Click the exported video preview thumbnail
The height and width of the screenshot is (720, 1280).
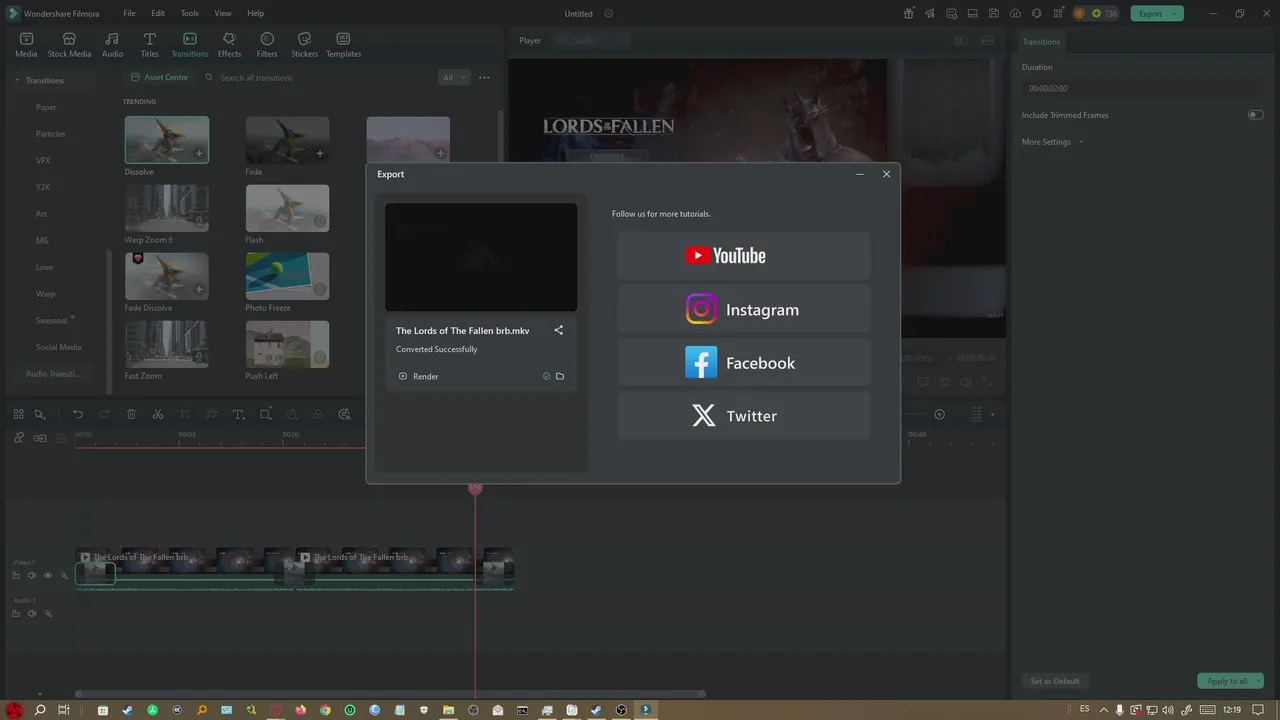click(481, 257)
